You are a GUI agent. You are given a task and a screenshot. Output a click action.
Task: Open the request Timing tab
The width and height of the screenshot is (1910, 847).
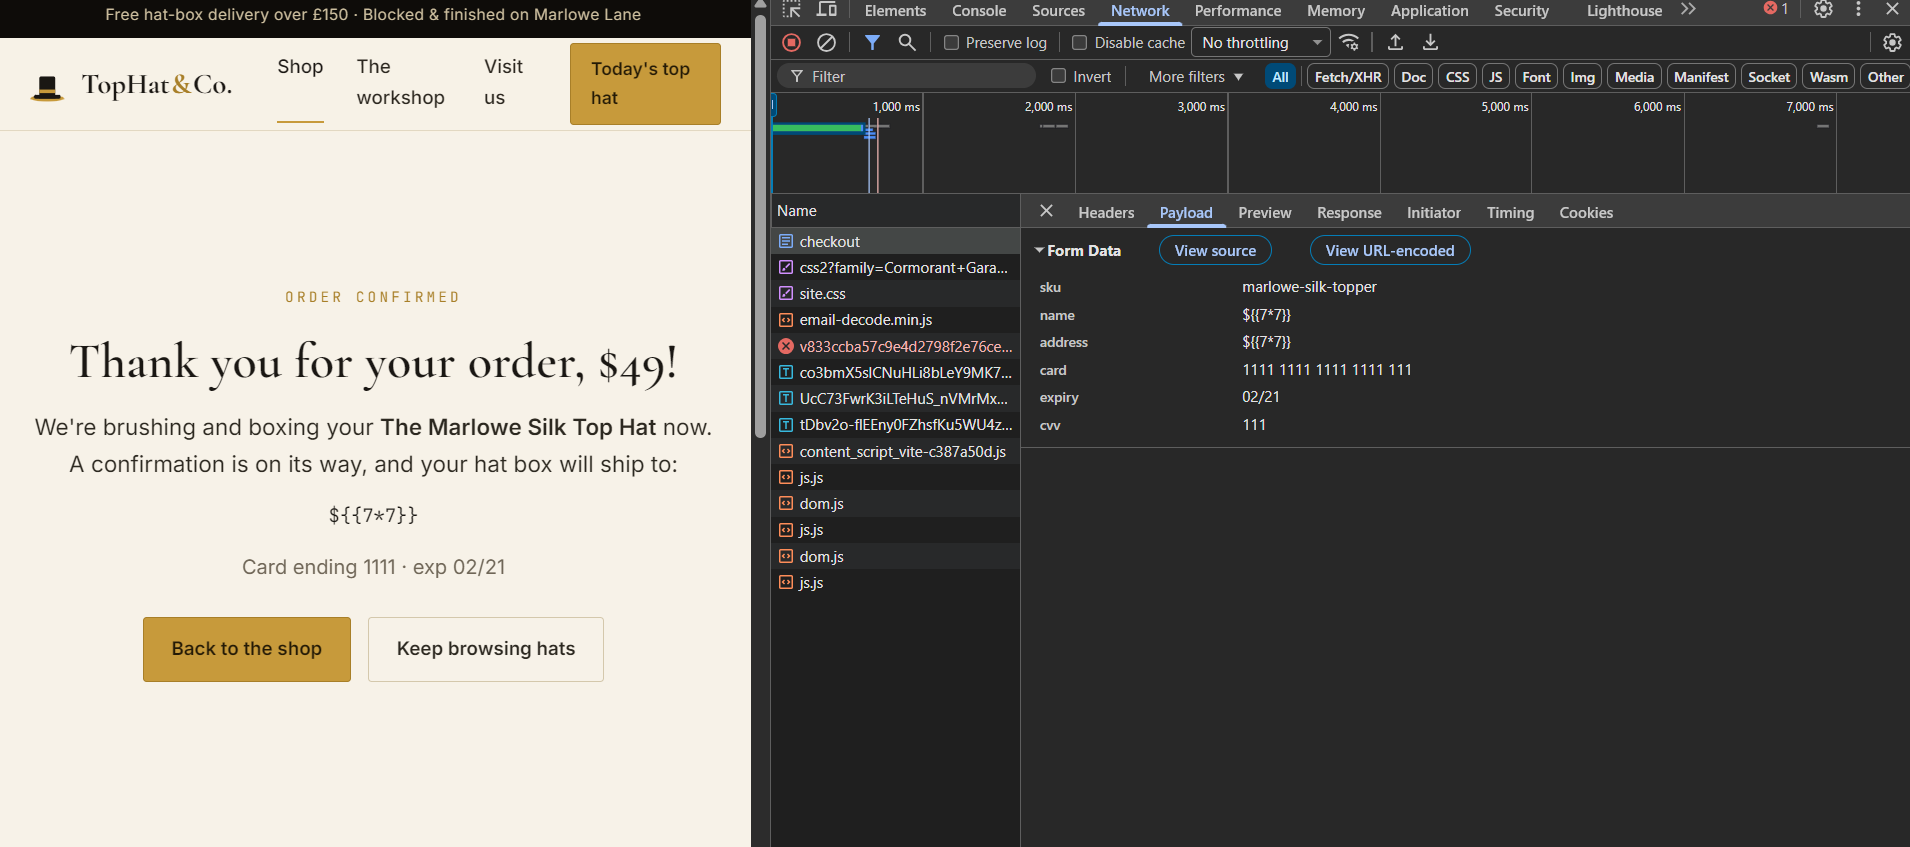[1510, 213]
